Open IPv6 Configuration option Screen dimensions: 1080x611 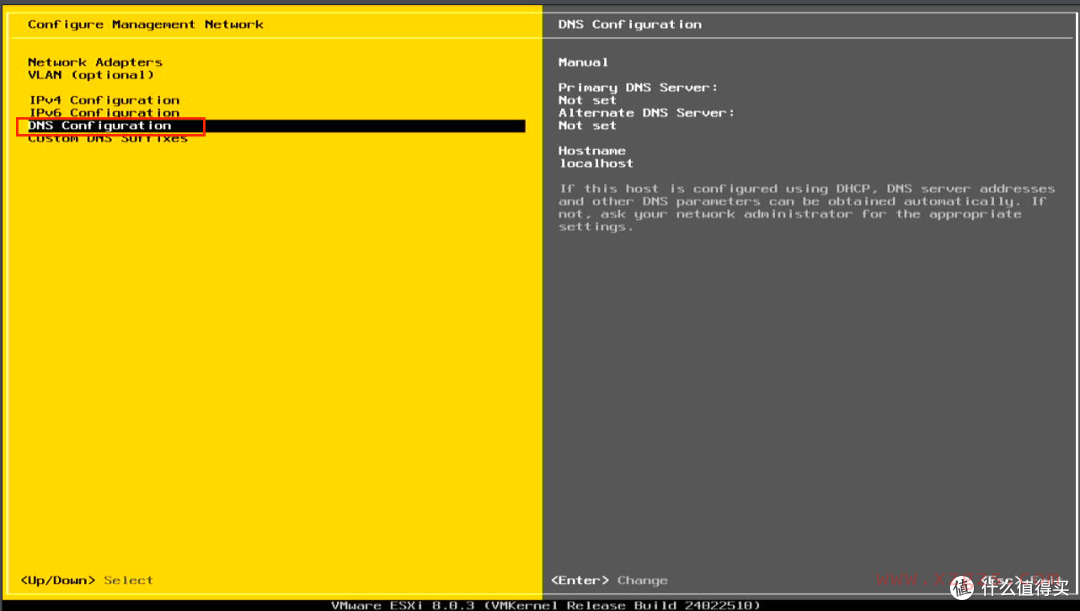pyautogui.click(x=104, y=113)
